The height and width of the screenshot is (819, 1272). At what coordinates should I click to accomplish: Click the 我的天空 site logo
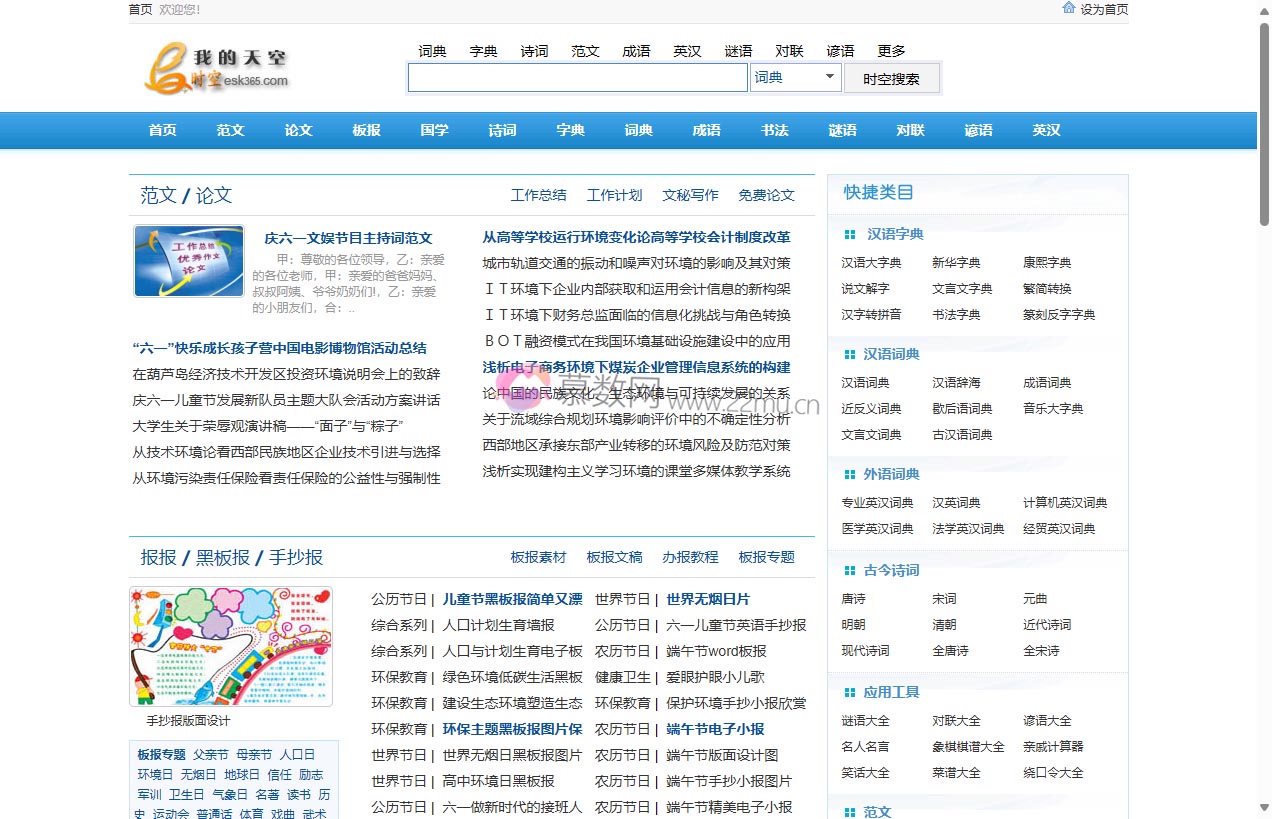218,68
